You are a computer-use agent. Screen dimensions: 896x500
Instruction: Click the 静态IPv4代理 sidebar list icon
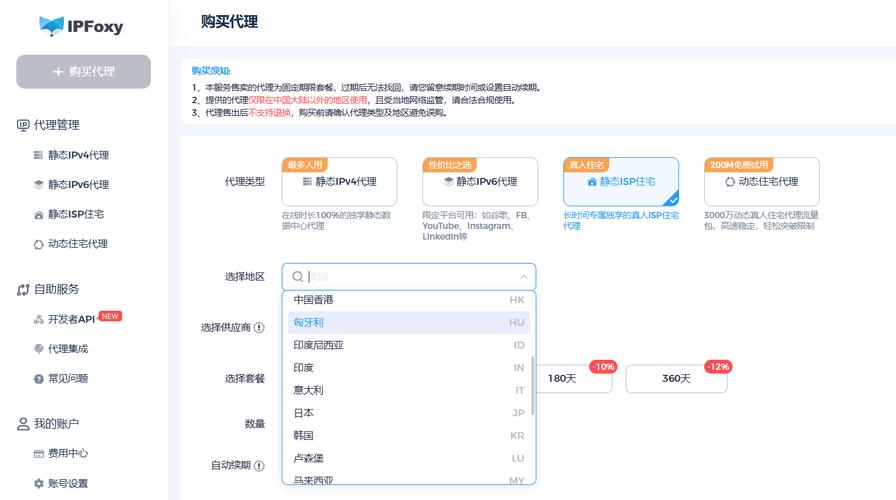[38, 155]
